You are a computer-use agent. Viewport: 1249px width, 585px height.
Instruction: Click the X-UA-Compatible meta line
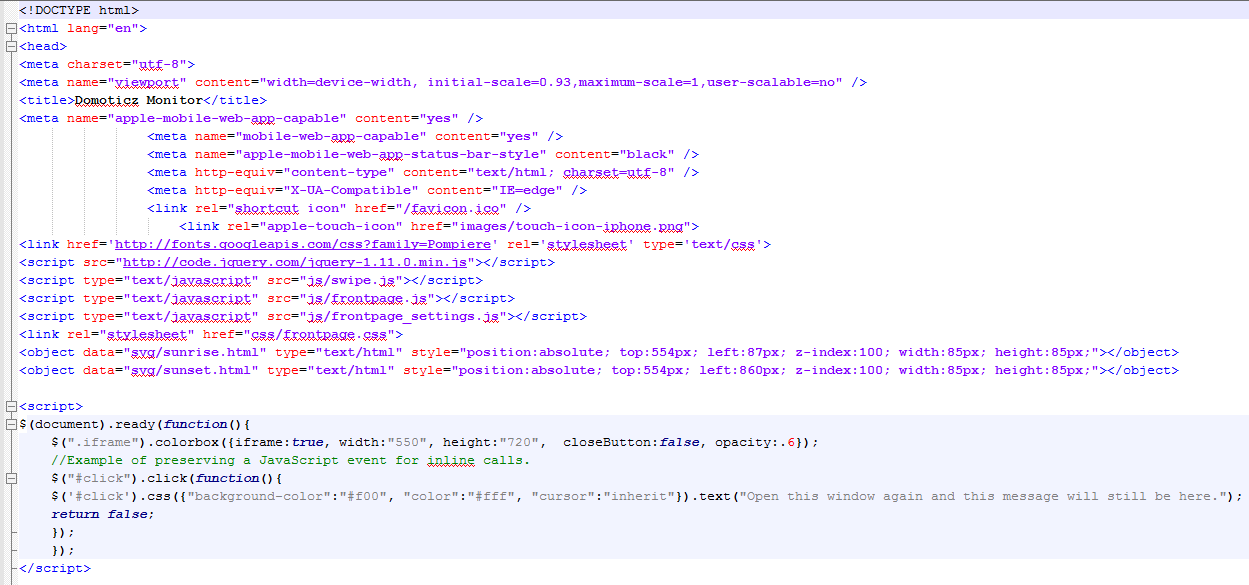coord(367,190)
